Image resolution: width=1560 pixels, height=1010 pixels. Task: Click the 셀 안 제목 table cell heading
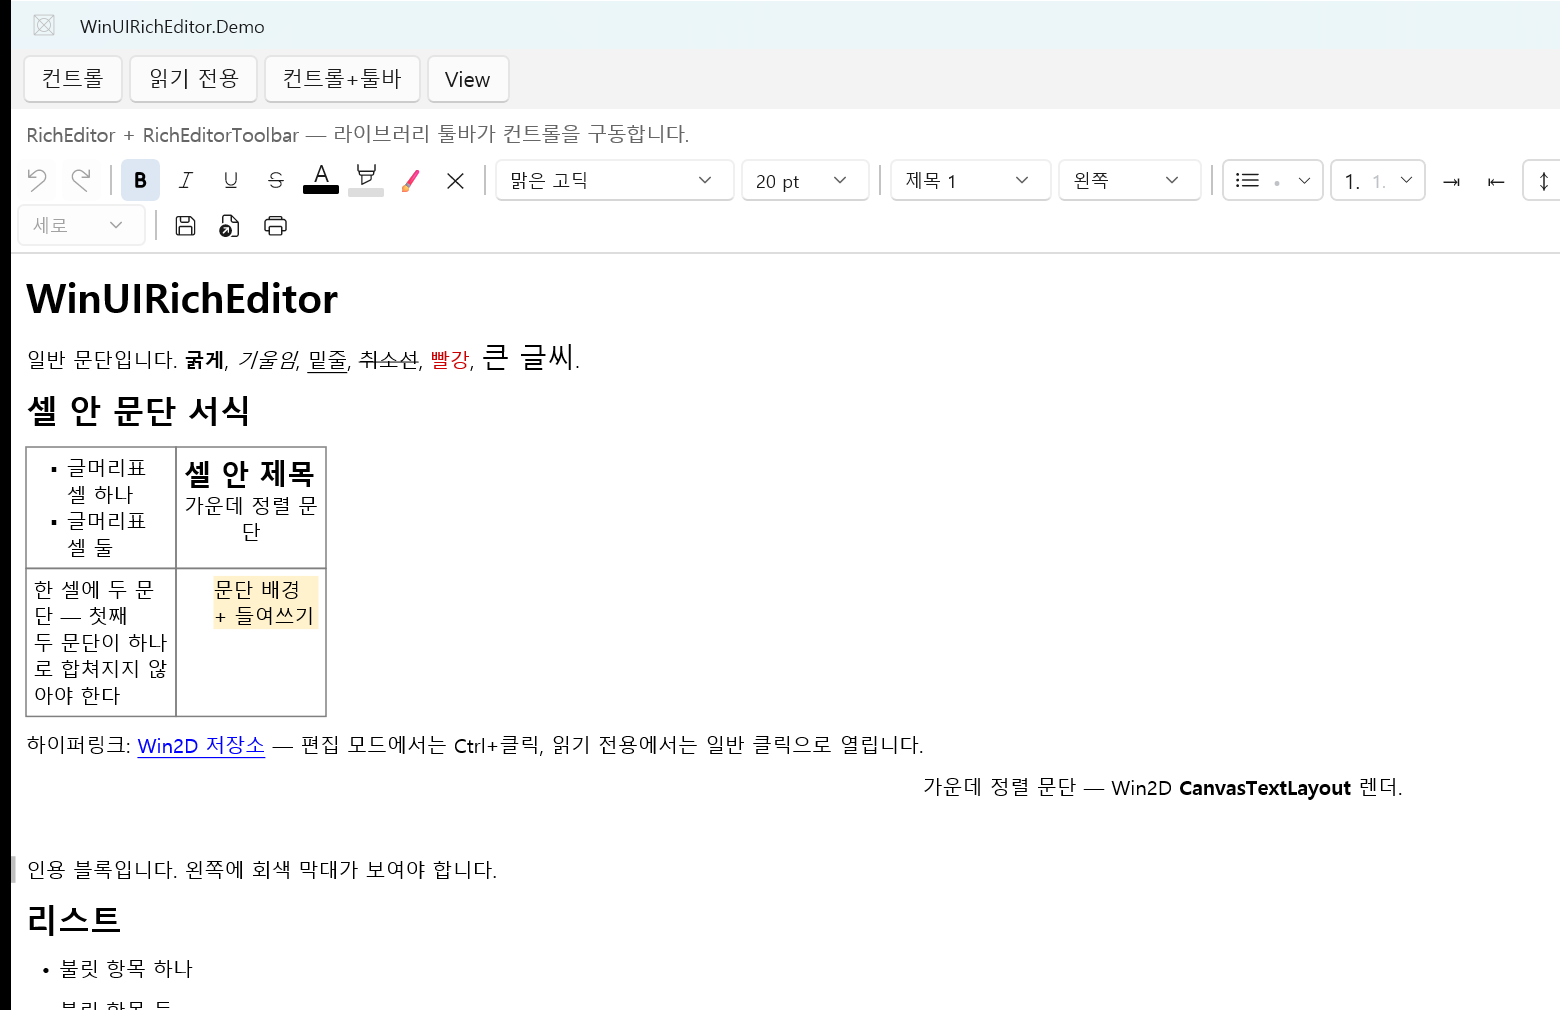[250, 472]
